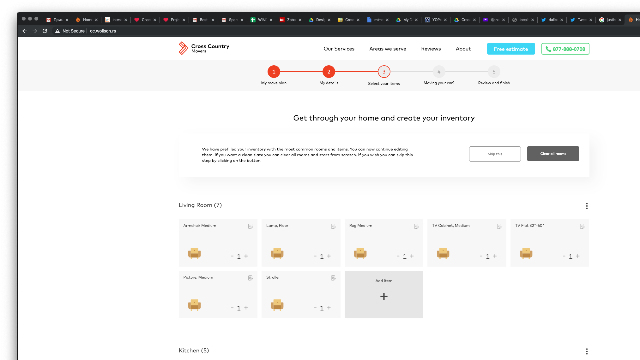Screen dimensions: 640x360
Task: Click step 3 Select your items circle
Action: [384, 72]
